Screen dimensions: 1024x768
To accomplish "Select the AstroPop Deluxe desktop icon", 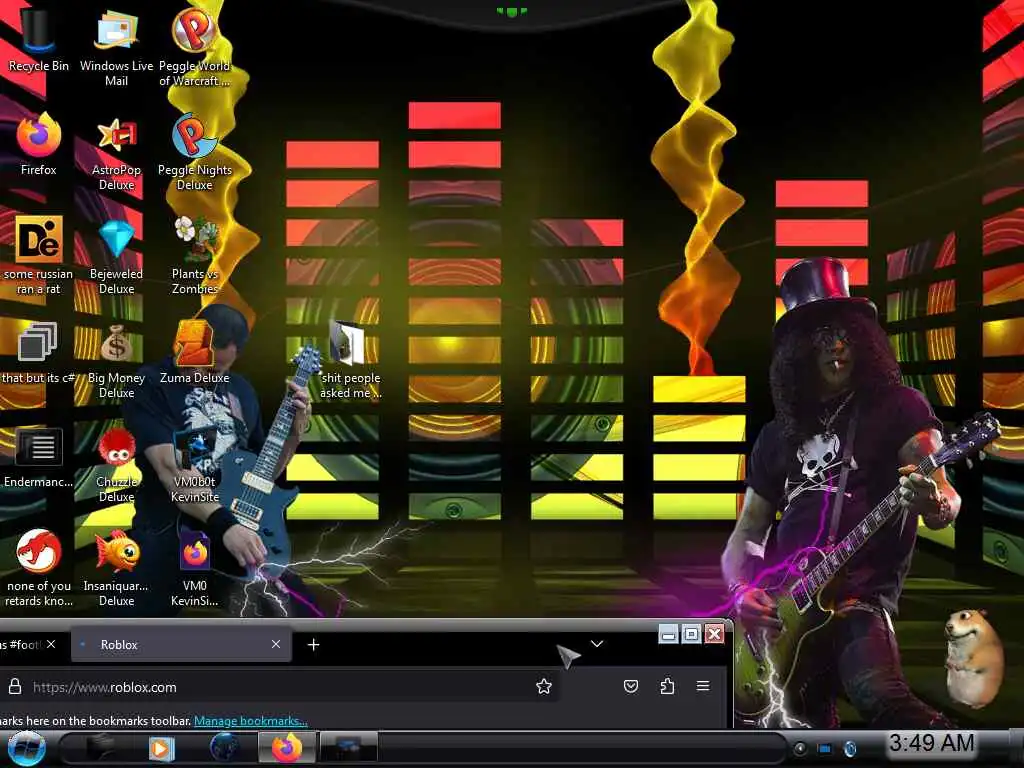I will 116,152.
